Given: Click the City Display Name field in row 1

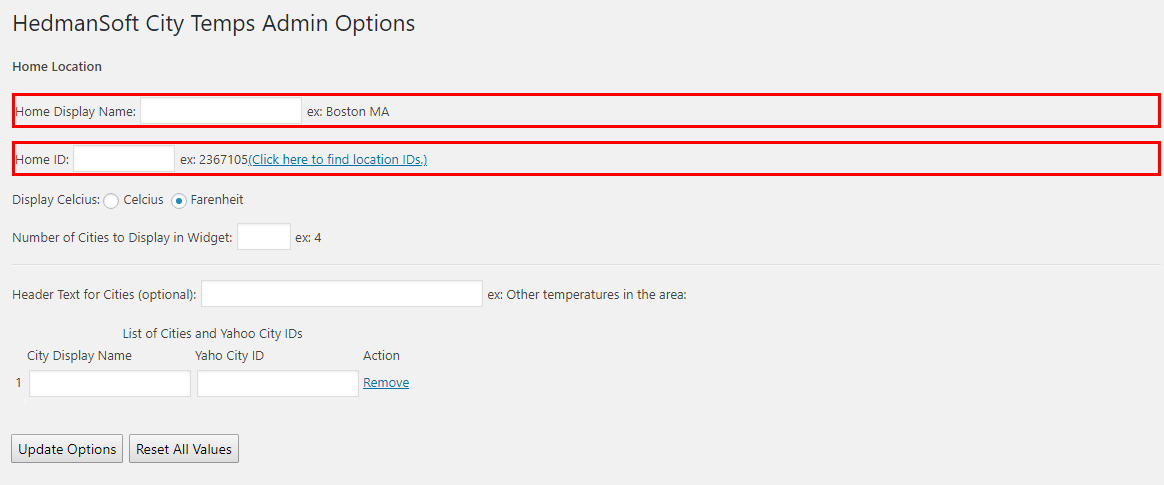Looking at the screenshot, I should [110, 383].
